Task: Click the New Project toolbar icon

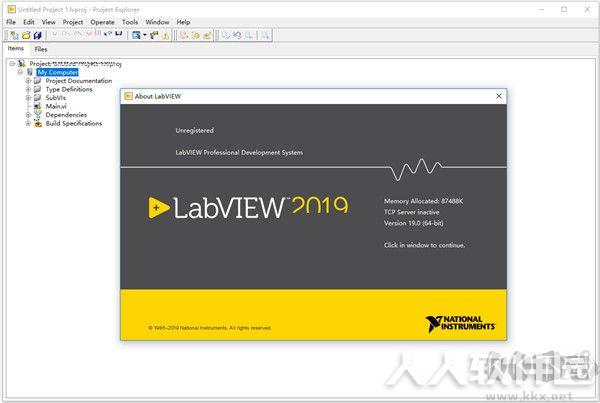Action: (15, 35)
